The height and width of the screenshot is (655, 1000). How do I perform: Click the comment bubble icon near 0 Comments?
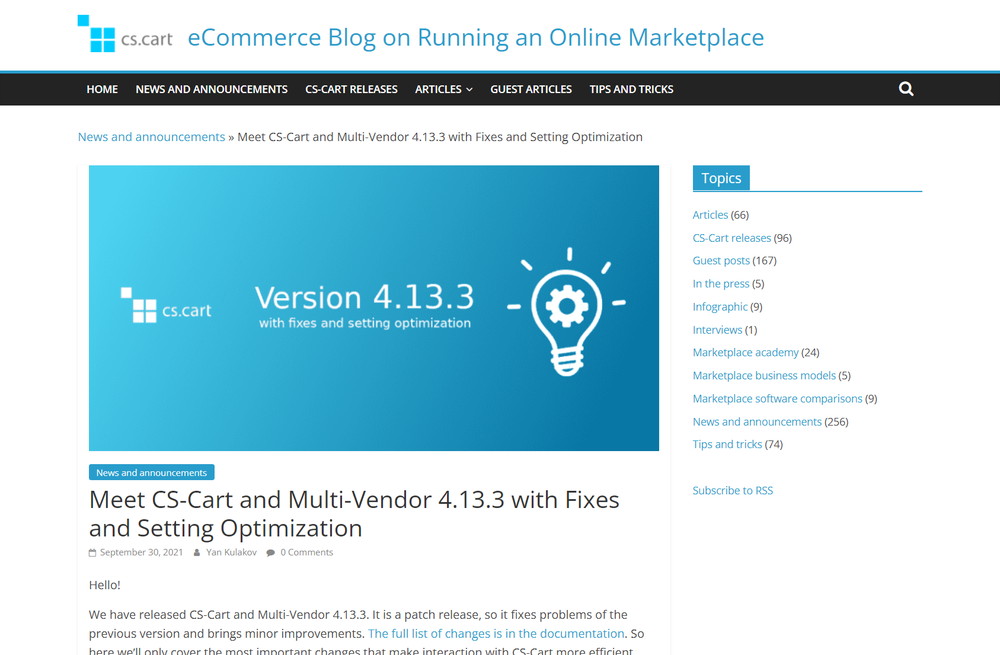[271, 553]
